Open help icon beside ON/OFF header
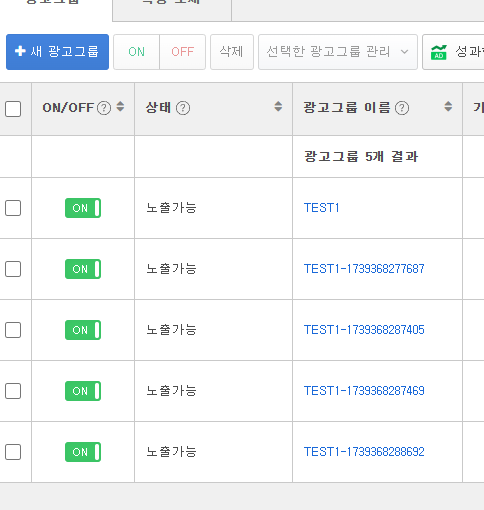 point(104,108)
